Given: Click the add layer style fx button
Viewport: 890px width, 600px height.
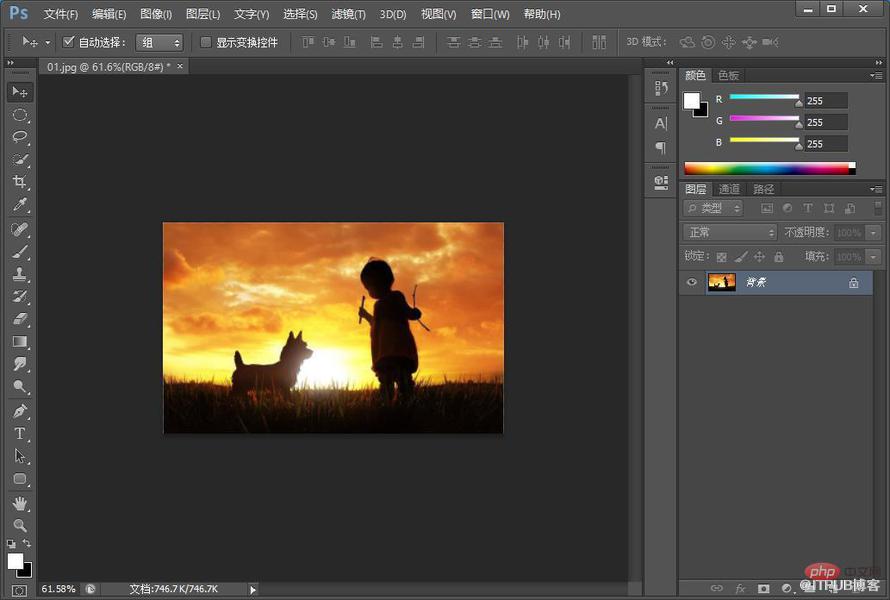Looking at the screenshot, I should click(741, 589).
